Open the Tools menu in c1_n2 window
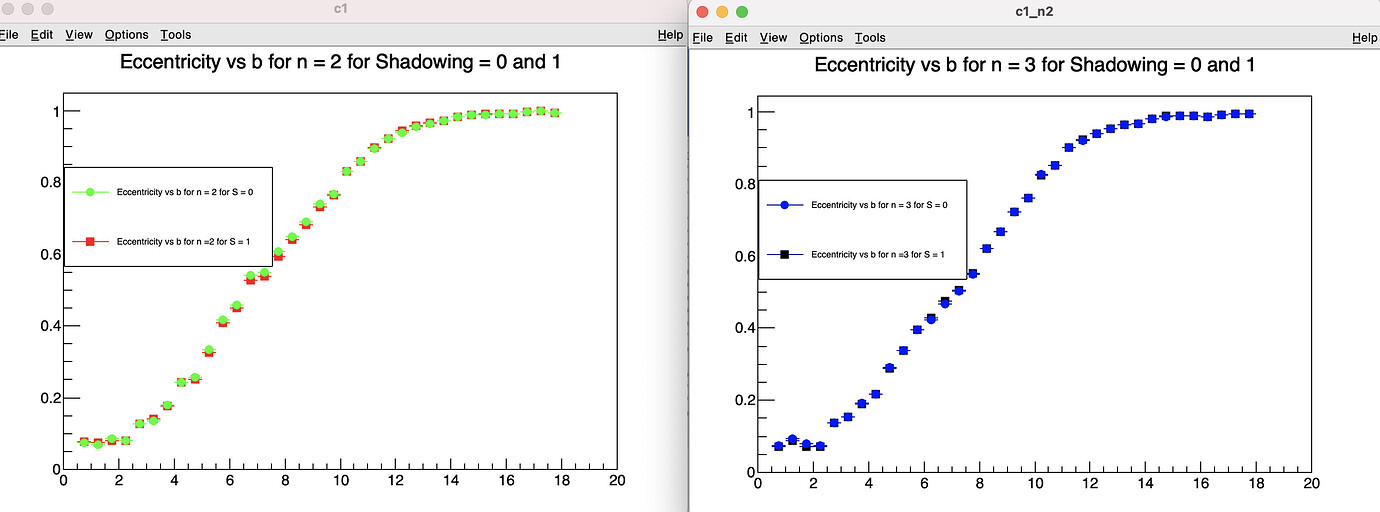 point(871,38)
